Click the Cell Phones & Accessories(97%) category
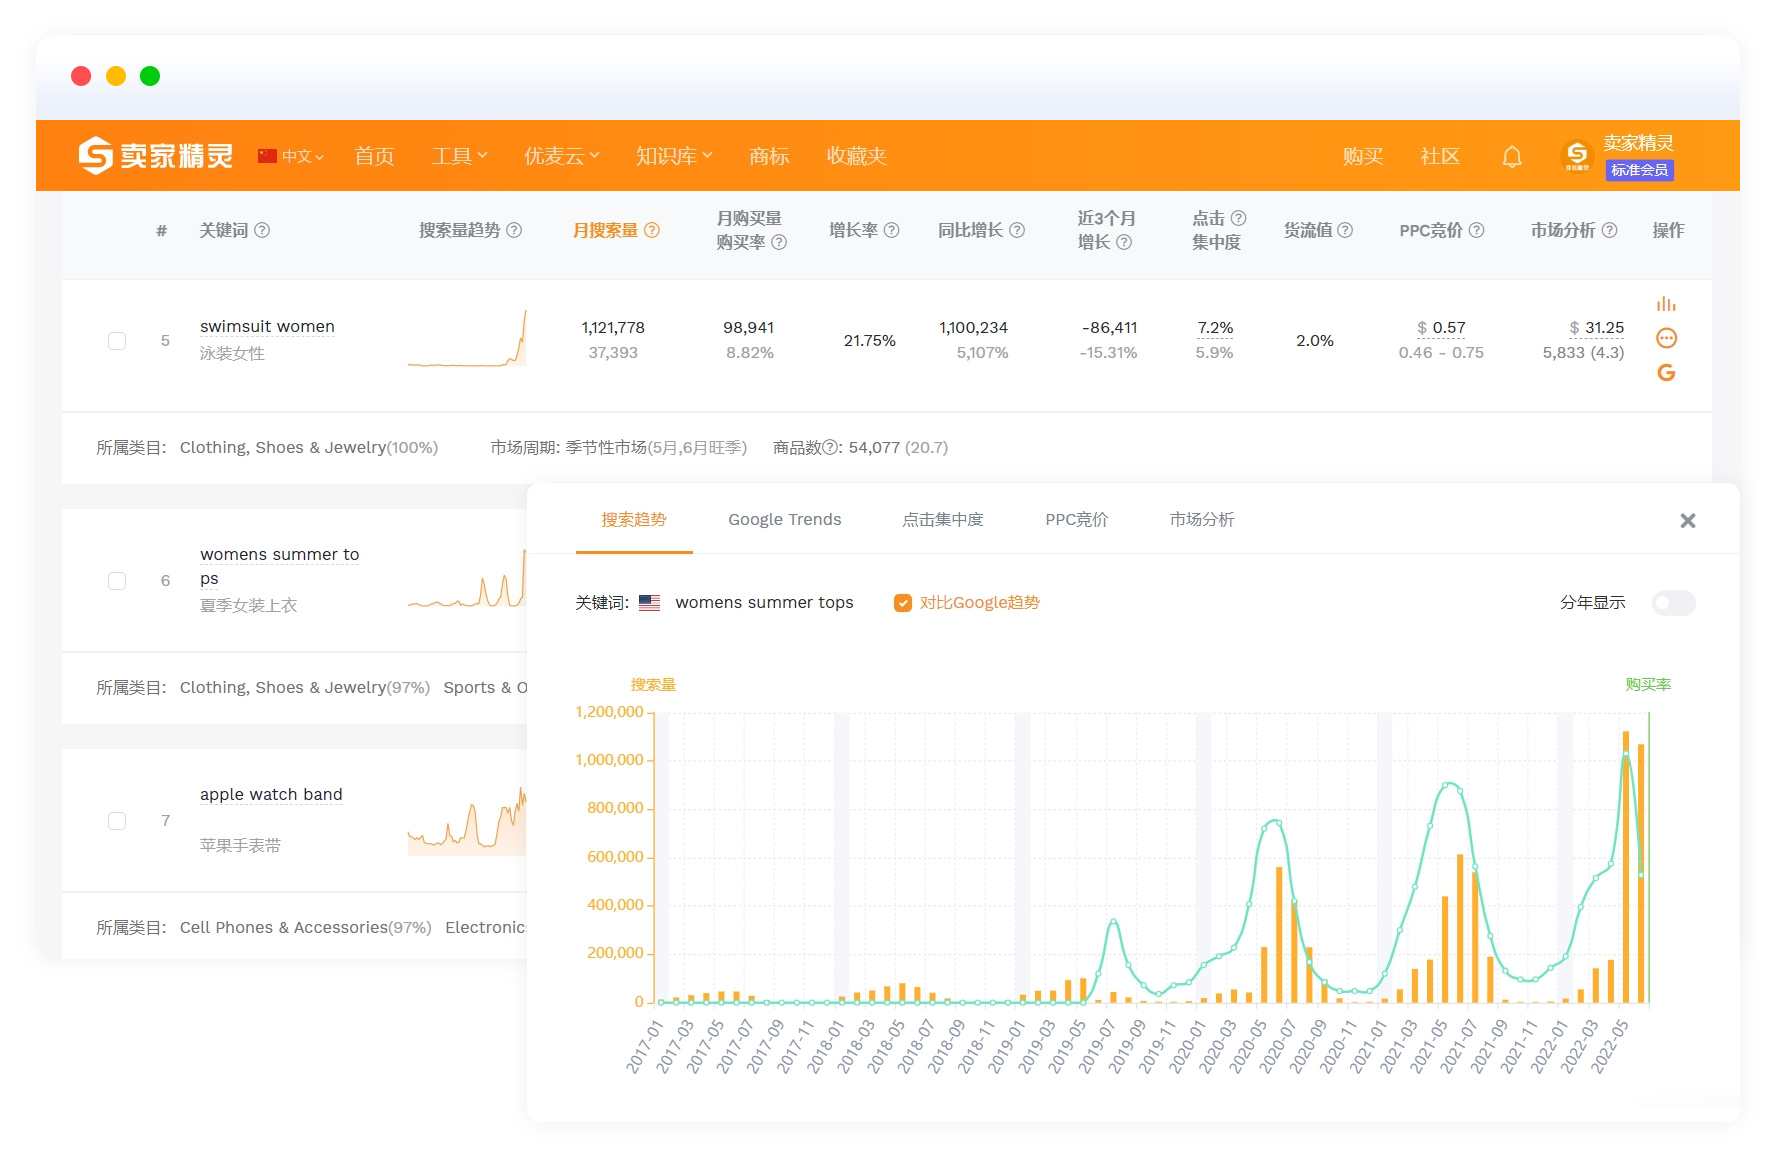The width and height of the screenshot is (1776, 1150). pyautogui.click(x=306, y=928)
